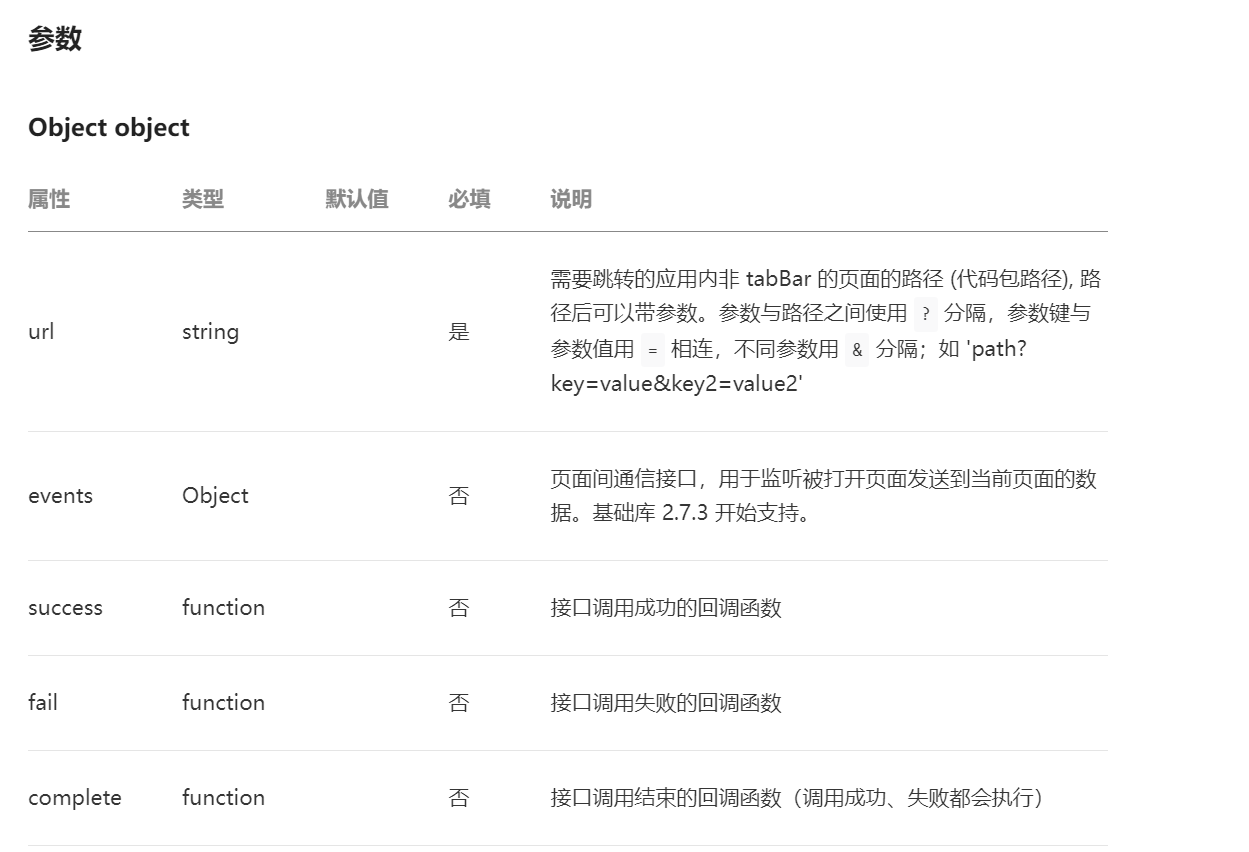Click the 说明 column header
Viewport: 1249px width, 852px height.
click(x=571, y=199)
